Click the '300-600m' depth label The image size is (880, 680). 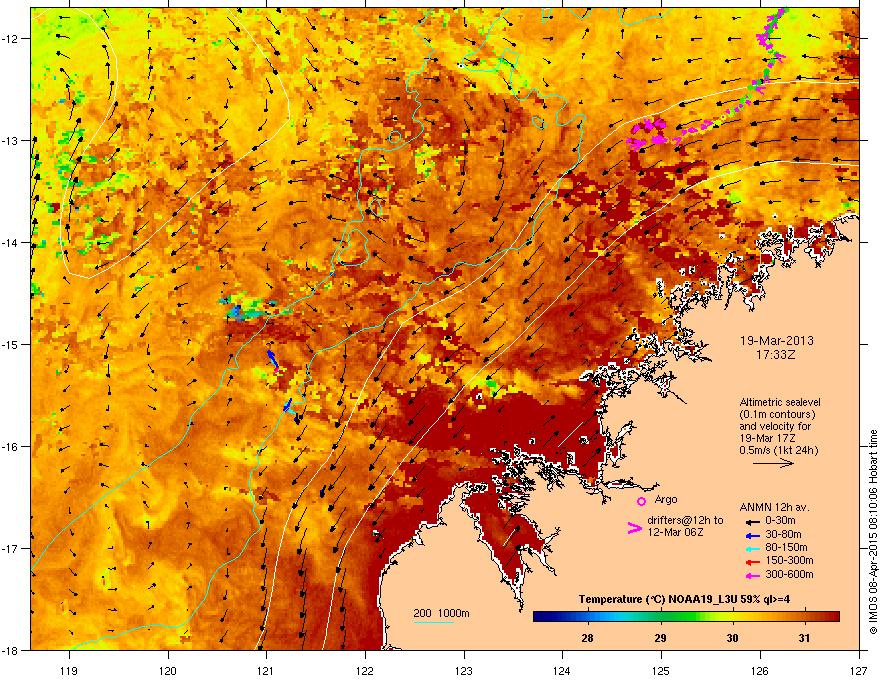[x=789, y=575]
